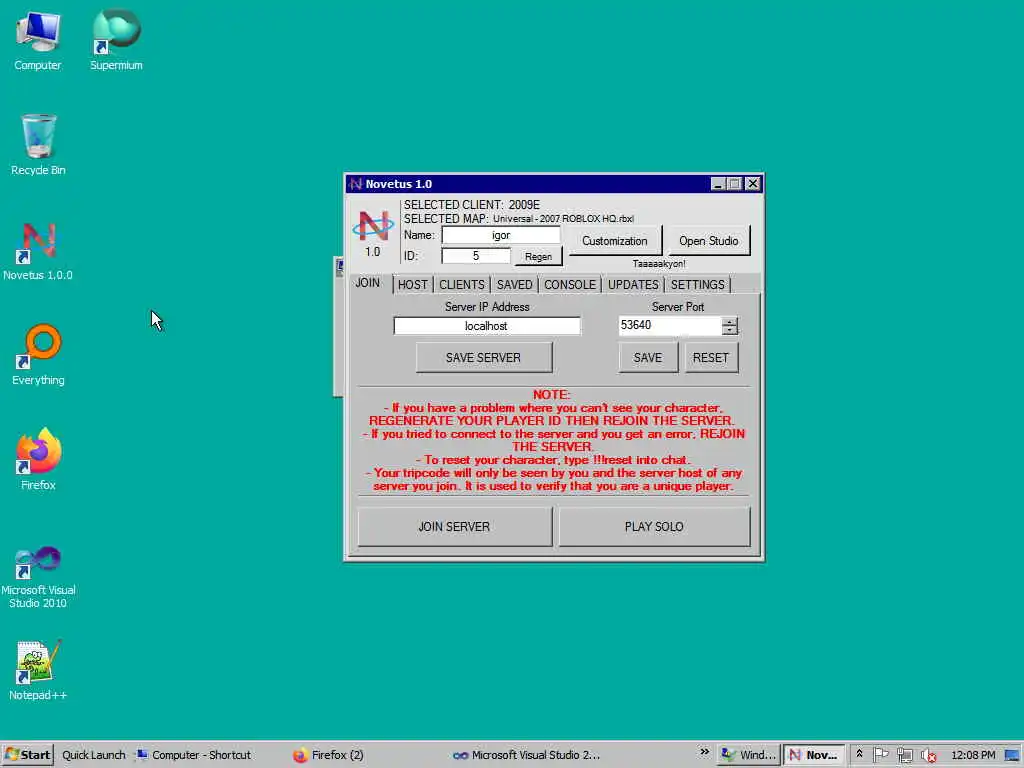Image resolution: width=1024 pixels, height=768 pixels.
Task: Regenerate the player ID with Regen
Action: click(x=538, y=257)
